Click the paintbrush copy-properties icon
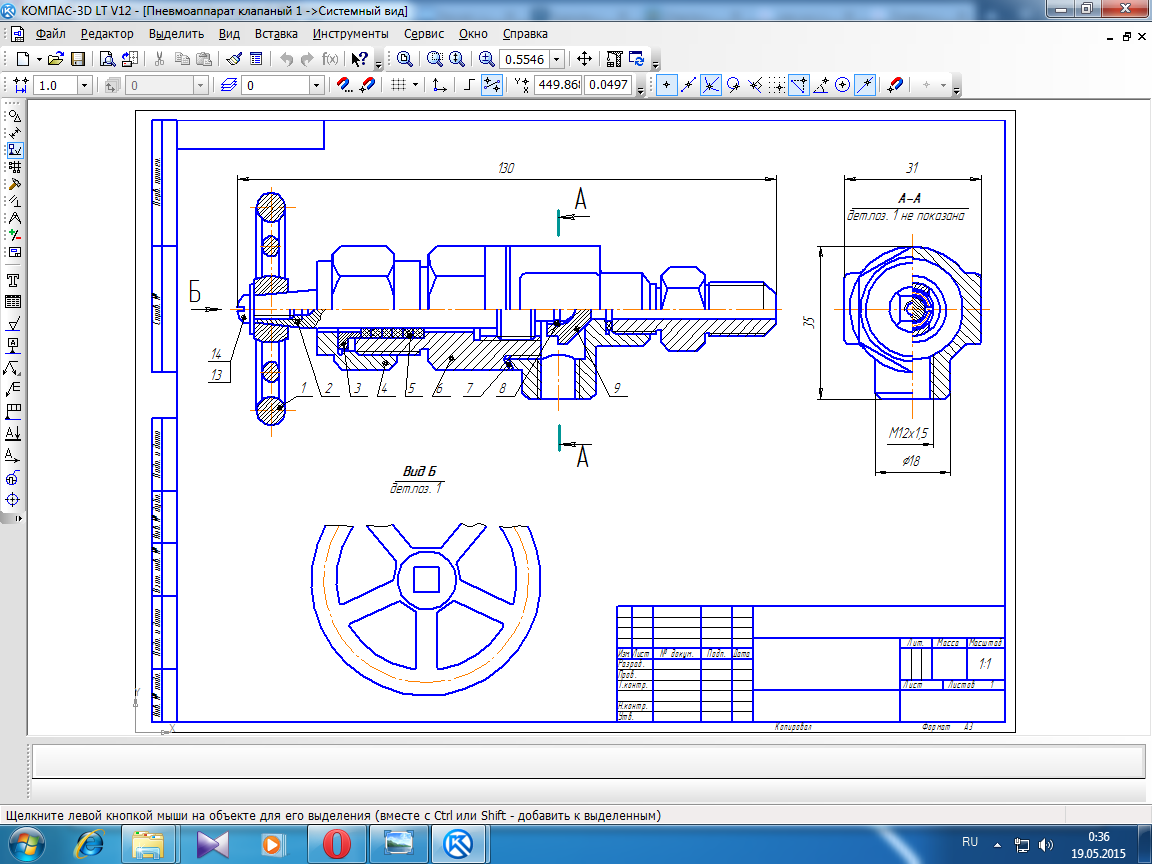 [234, 59]
